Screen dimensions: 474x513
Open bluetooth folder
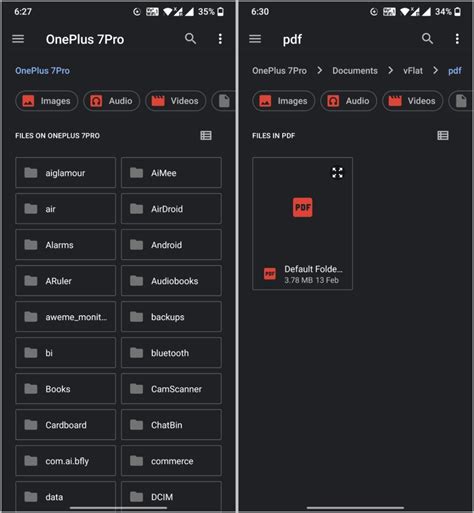171,353
